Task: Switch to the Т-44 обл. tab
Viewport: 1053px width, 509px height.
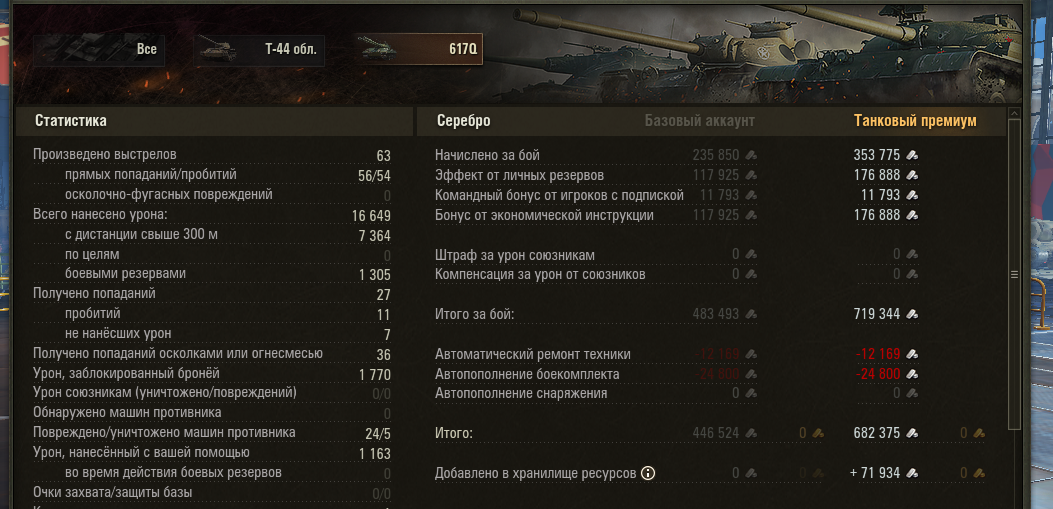Action: tap(259, 50)
